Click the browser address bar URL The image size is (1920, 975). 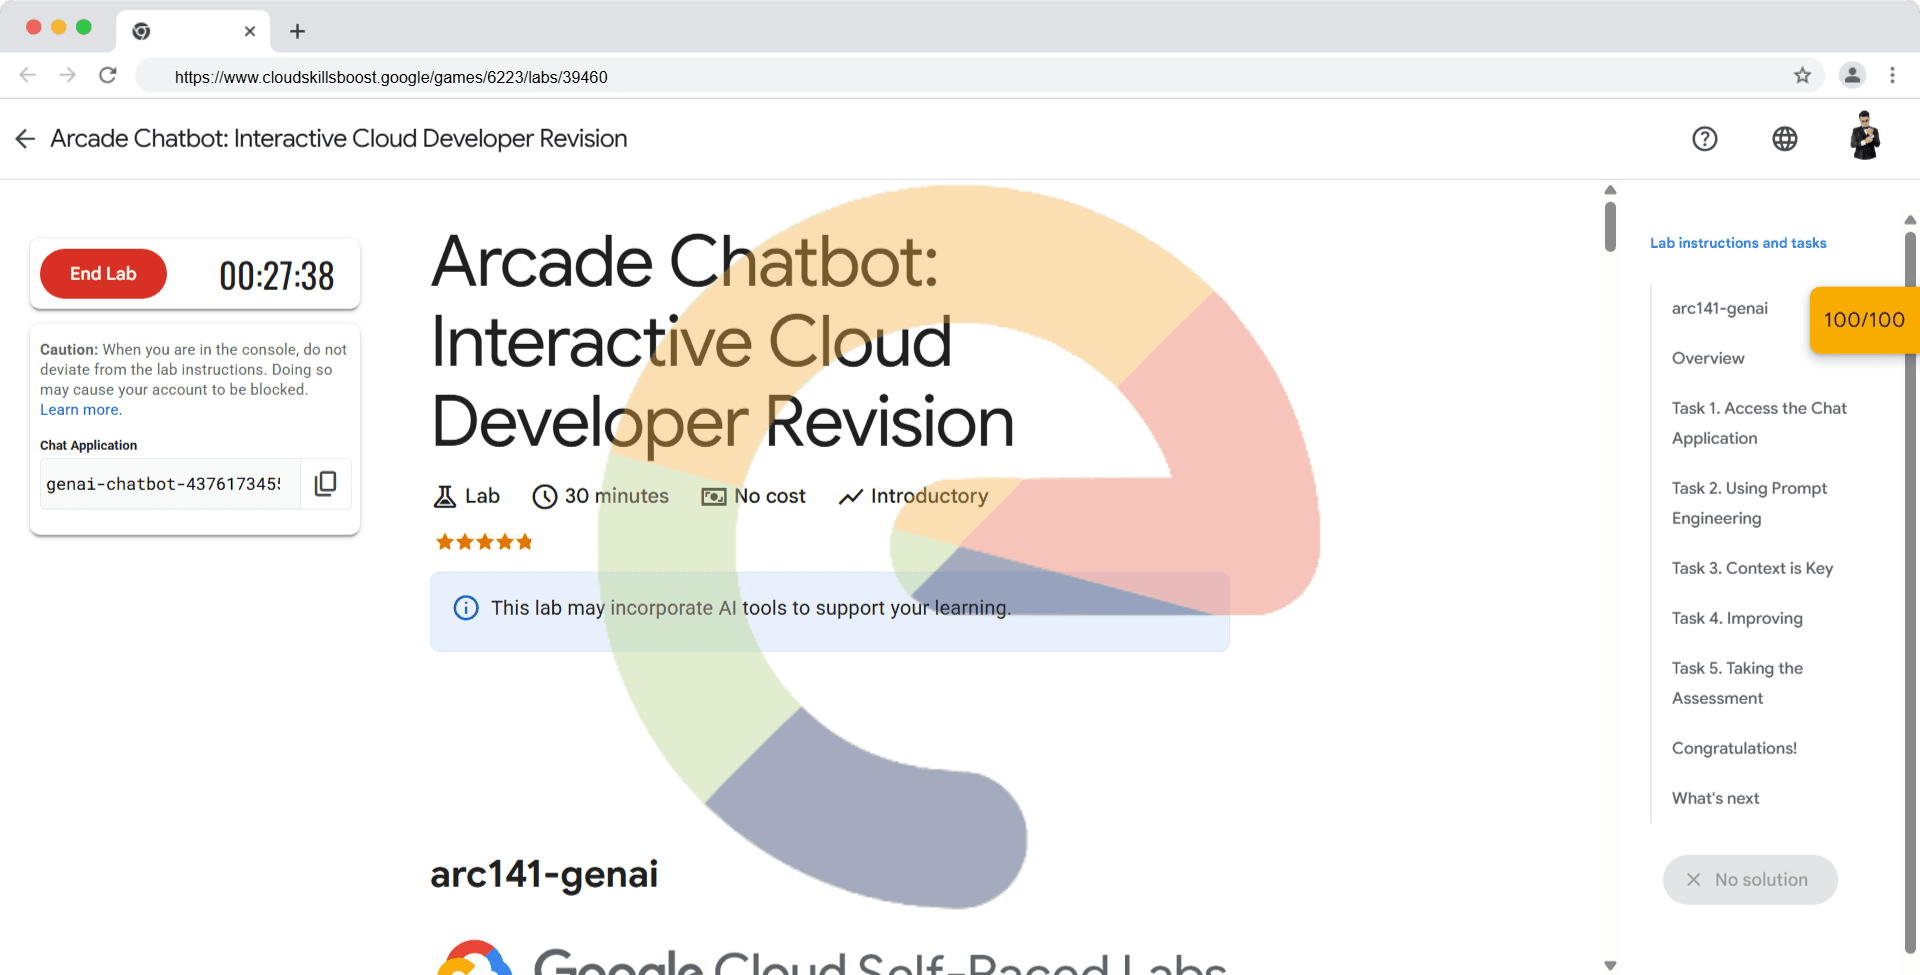click(x=391, y=77)
